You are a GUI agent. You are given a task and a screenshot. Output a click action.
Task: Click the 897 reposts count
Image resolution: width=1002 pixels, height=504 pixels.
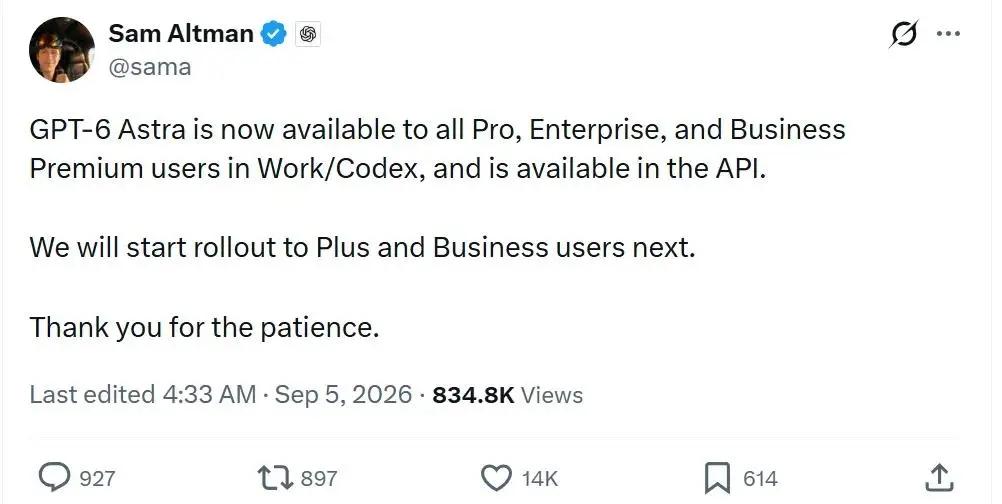point(318,478)
